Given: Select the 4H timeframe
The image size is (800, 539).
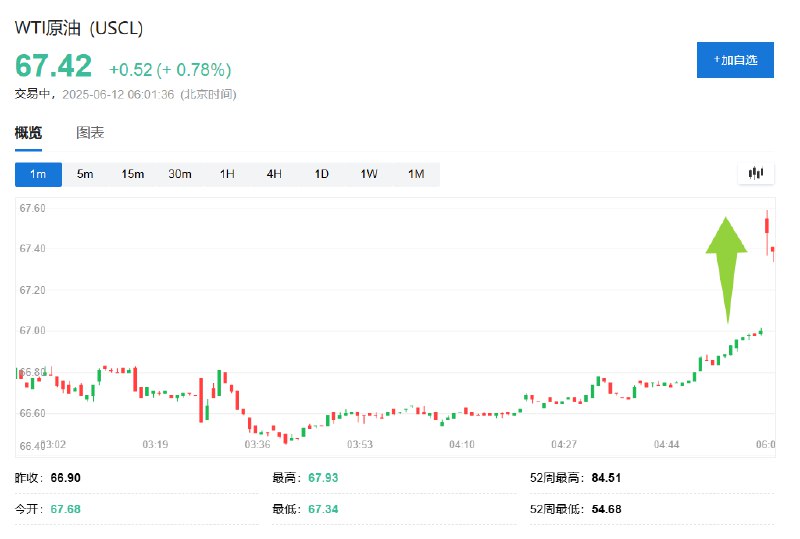Looking at the screenshot, I should point(274,175).
